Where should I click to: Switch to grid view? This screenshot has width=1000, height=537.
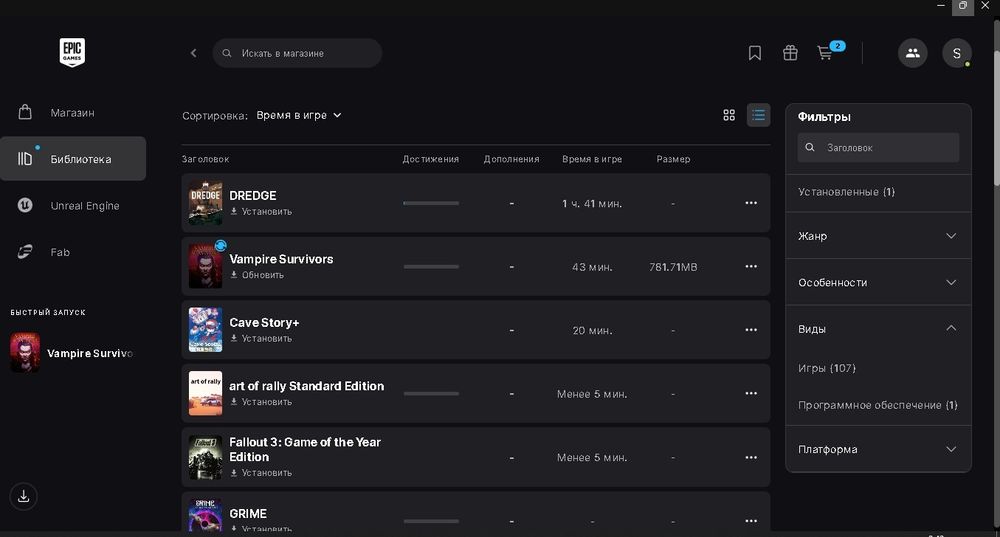(729, 115)
